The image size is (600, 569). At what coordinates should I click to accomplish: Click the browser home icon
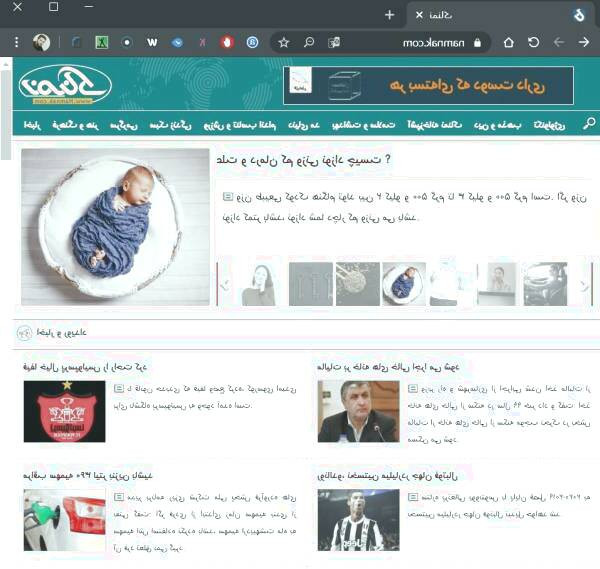(x=508, y=42)
